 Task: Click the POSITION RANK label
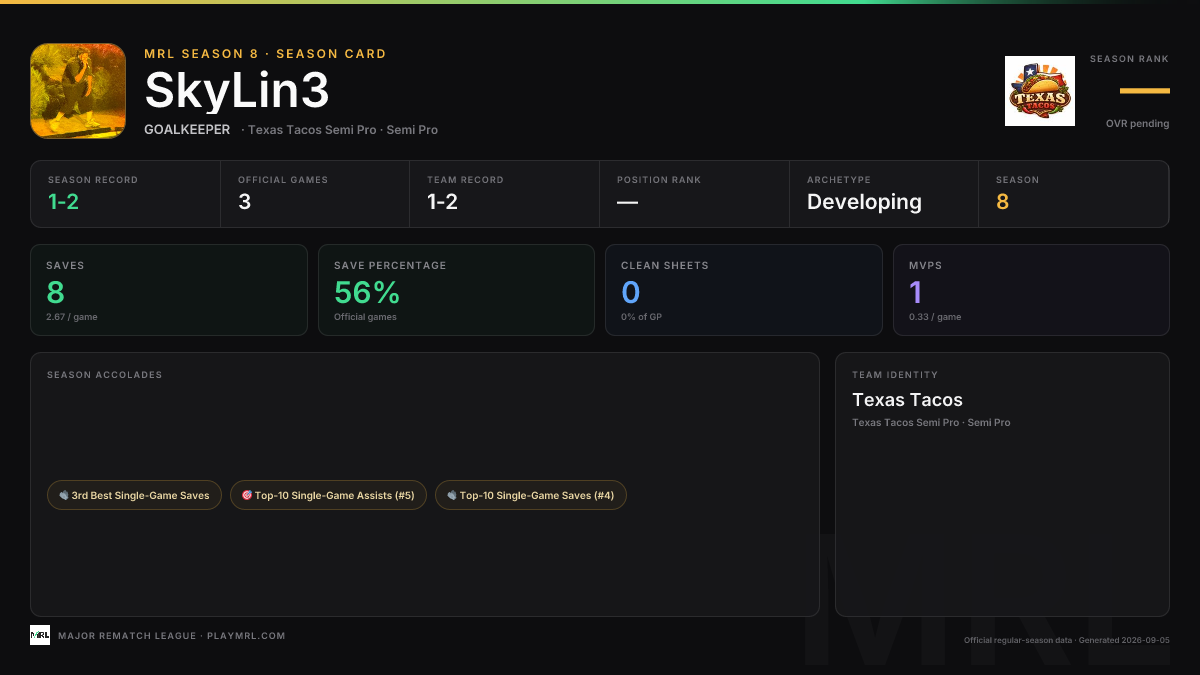pyautogui.click(x=659, y=180)
